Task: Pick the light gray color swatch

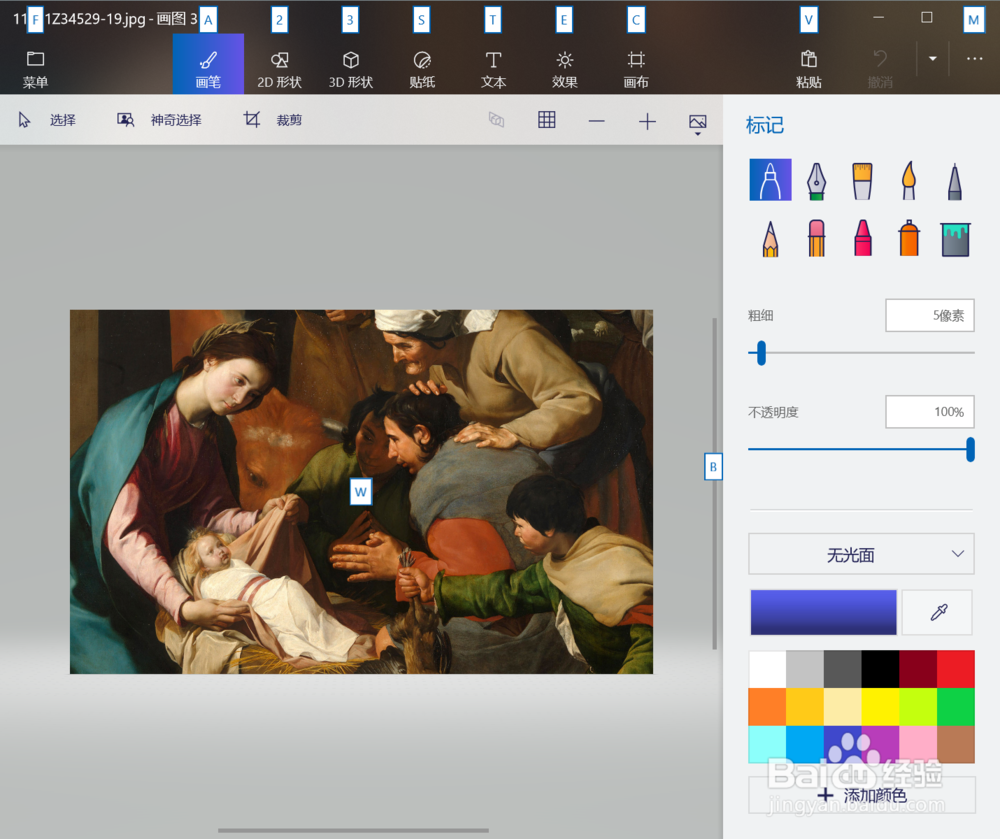Action: click(x=804, y=669)
